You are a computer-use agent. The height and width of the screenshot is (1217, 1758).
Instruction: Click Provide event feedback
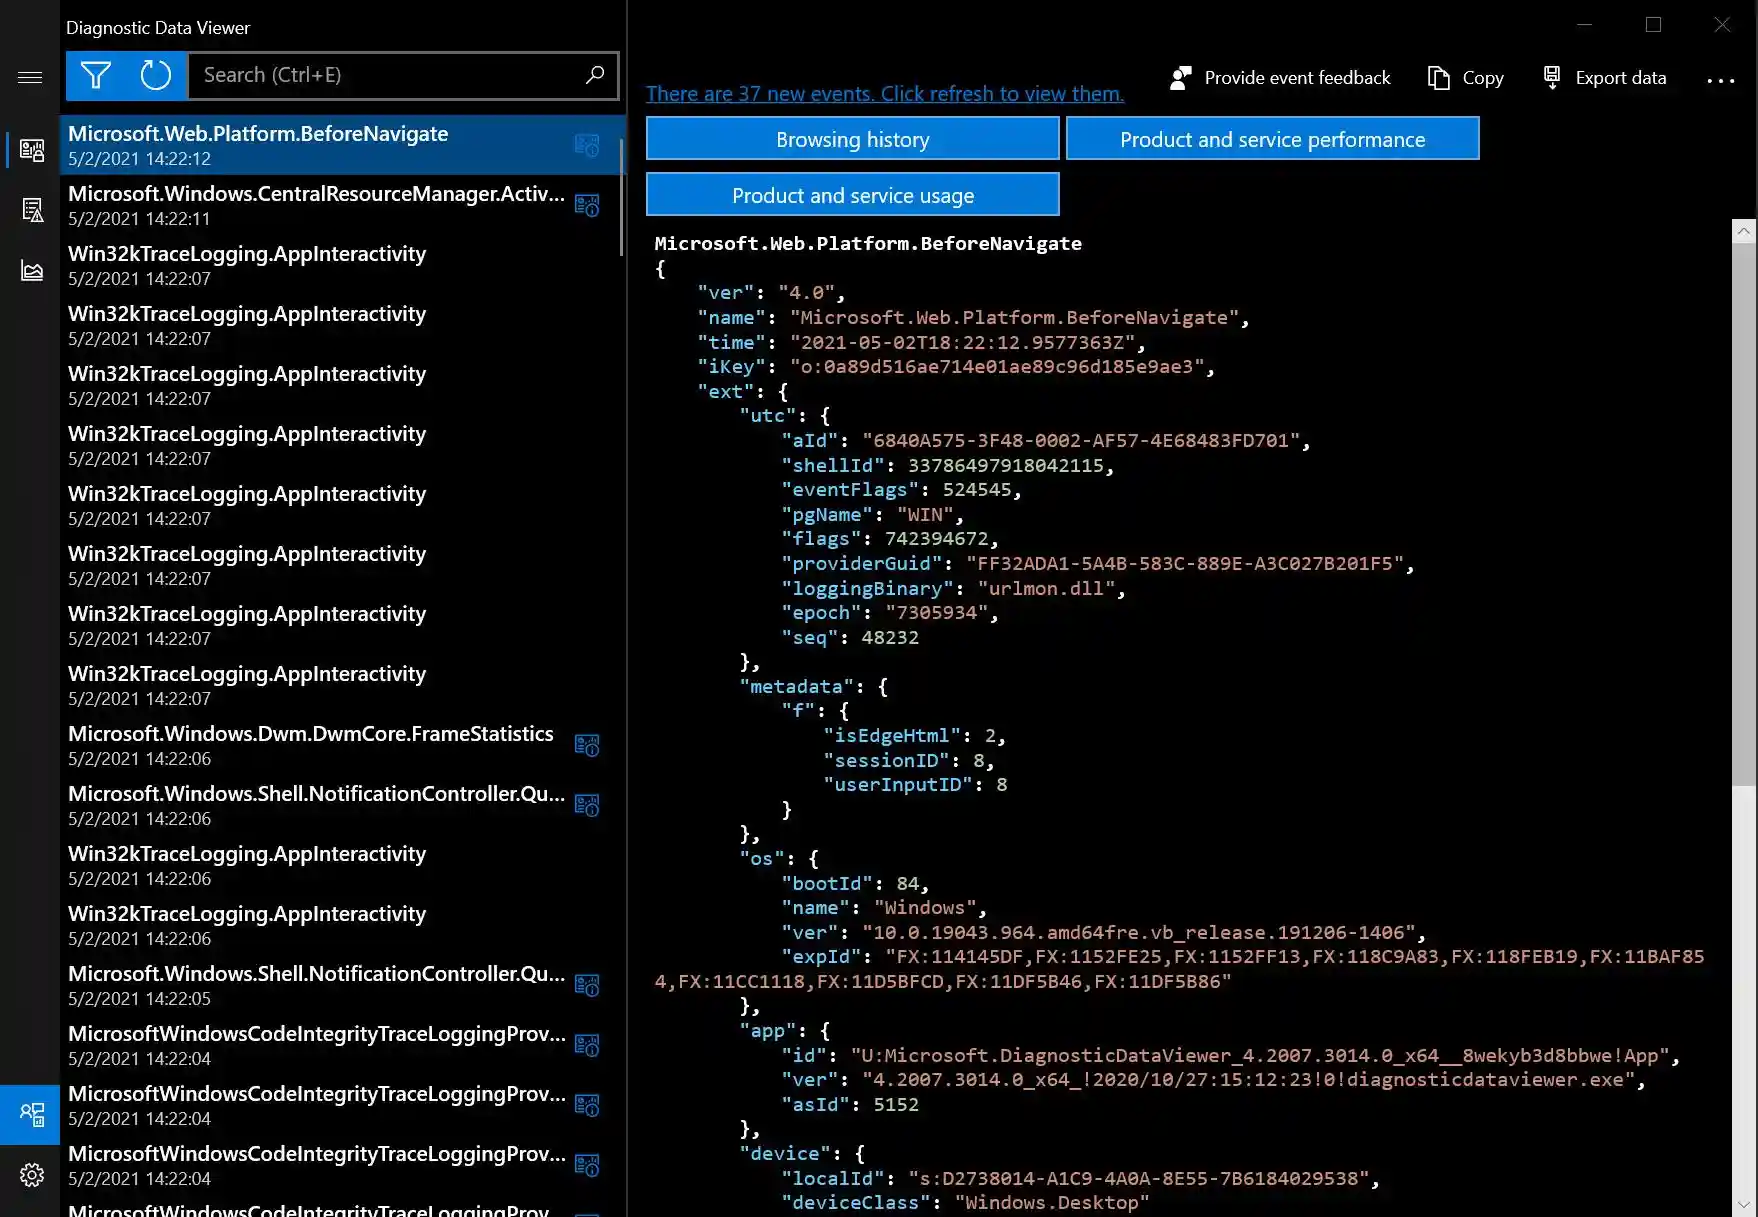click(1280, 77)
